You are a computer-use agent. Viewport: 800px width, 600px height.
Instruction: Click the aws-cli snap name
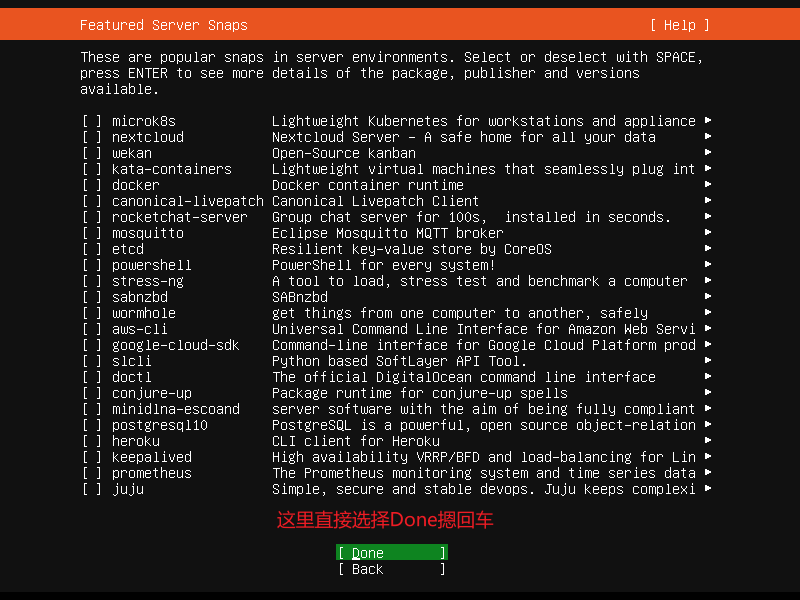[x=140, y=329]
